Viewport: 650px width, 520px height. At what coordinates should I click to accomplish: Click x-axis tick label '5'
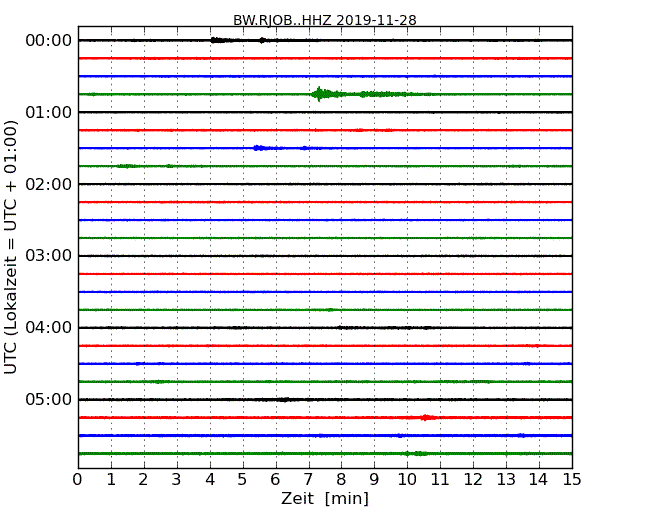tap(243, 479)
